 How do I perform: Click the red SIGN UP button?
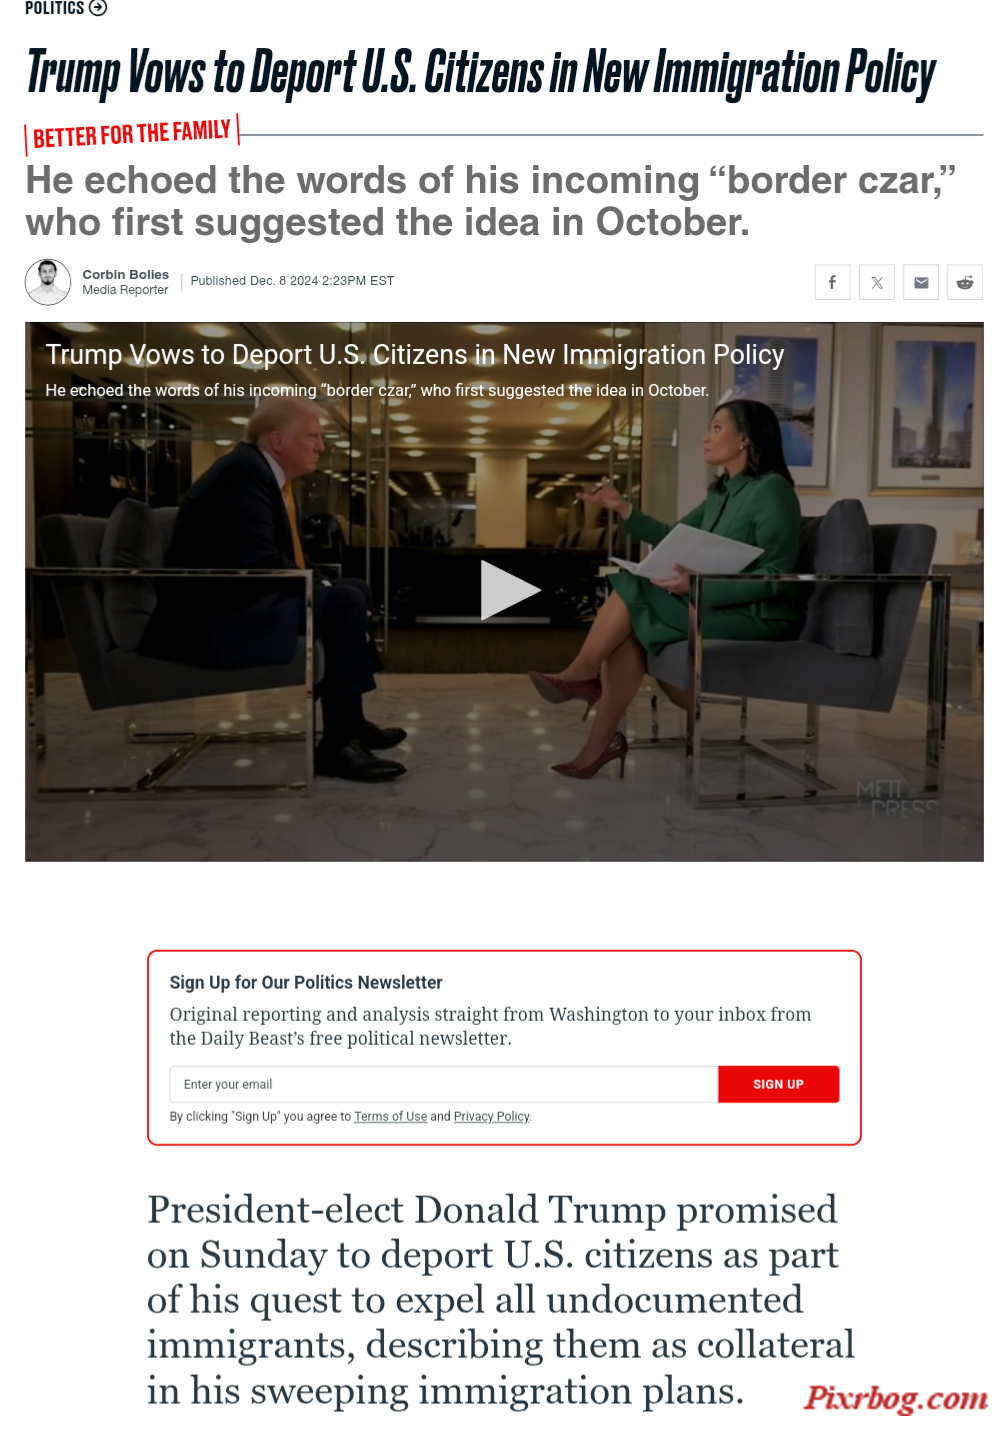click(x=778, y=1084)
